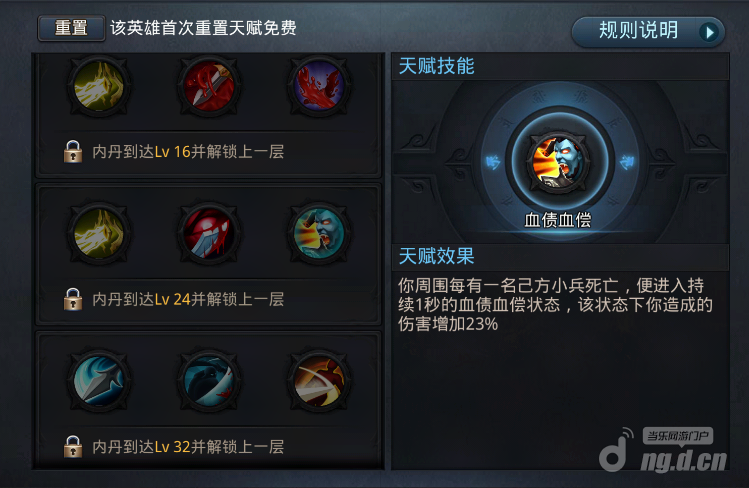This screenshot has height=488, width=749.
Task: Click the lock icon beside Lv 24 requirement
Action: [73, 299]
